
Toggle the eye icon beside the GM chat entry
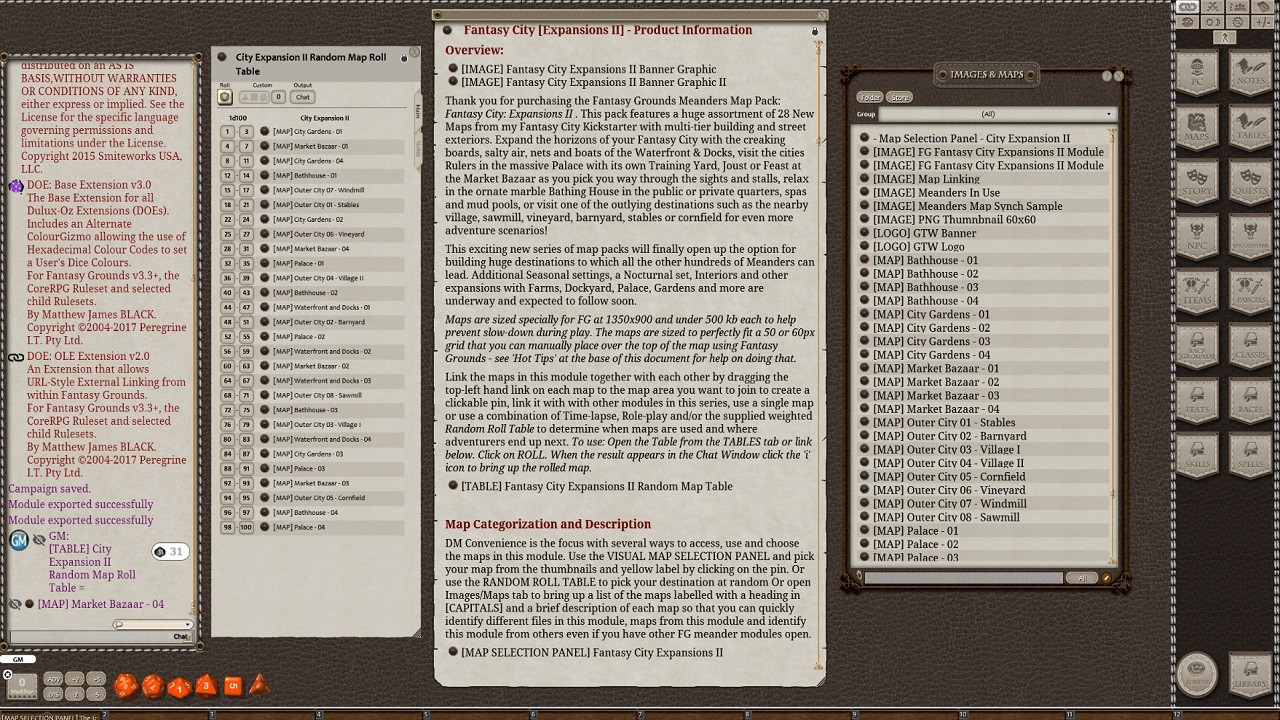click(40, 538)
